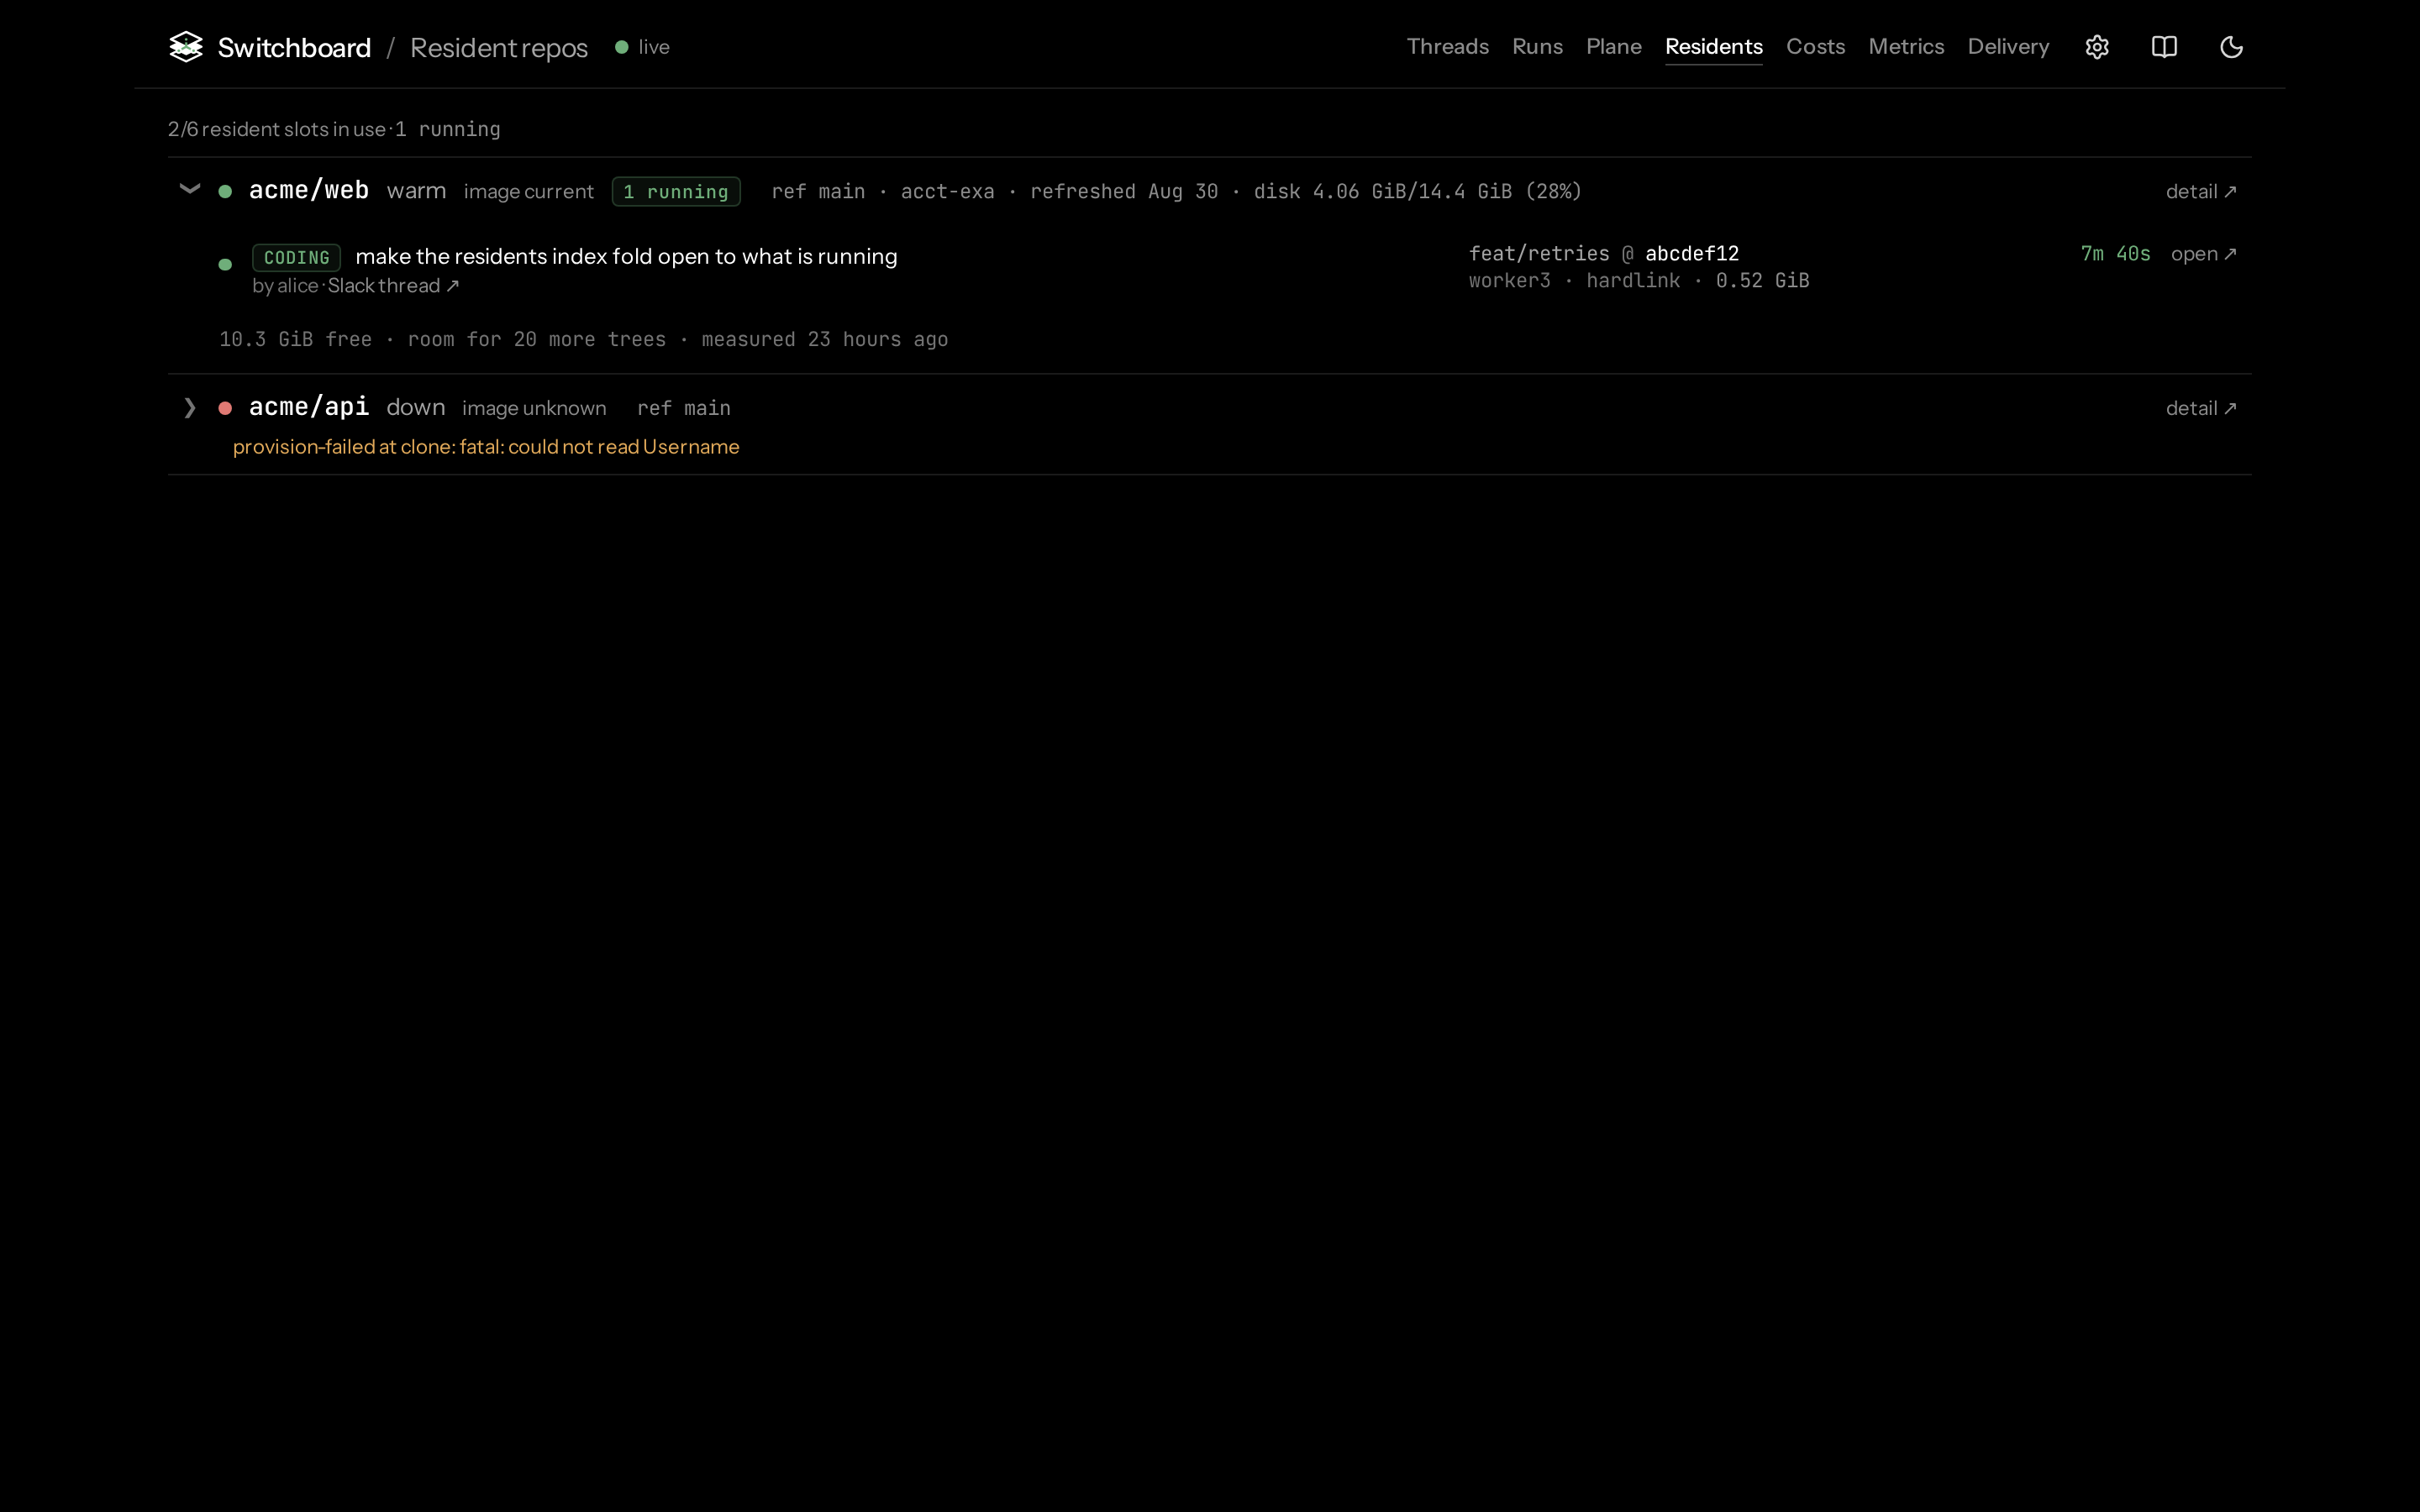Click the live indicator in the header
This screenshot has height=1512, width=2420.
(x=642, y=47)
